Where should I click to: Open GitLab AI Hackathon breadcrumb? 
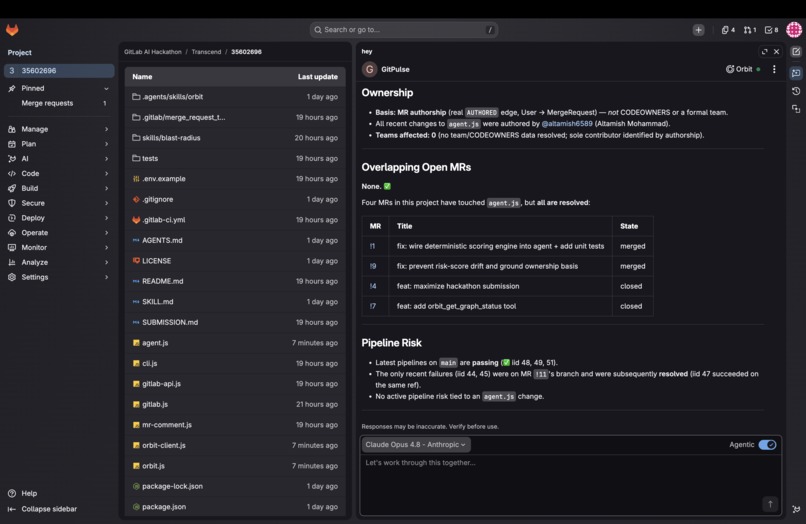coord(153,52)
